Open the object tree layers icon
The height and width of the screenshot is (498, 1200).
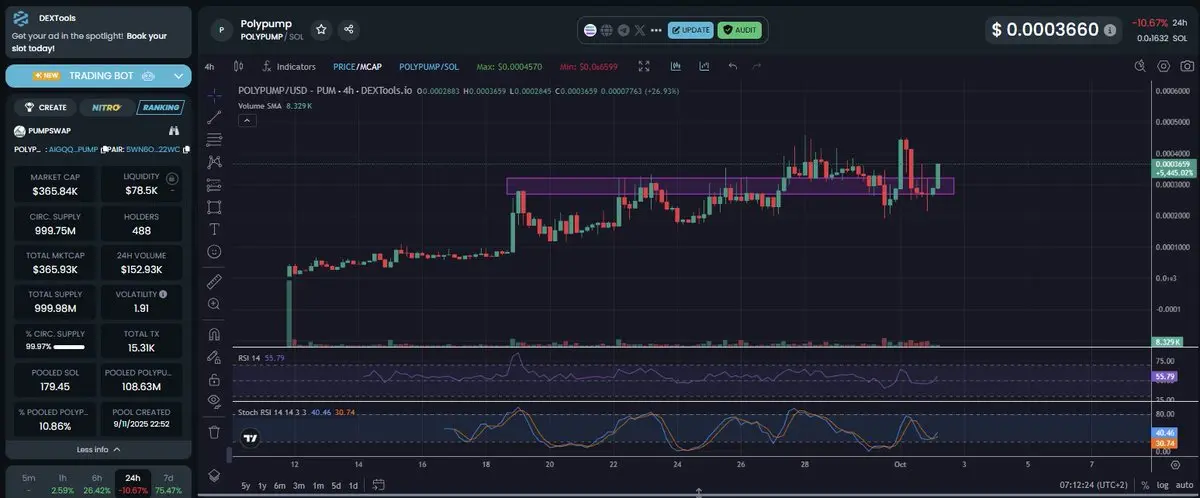pyautogui.click(x=214, y=474)
